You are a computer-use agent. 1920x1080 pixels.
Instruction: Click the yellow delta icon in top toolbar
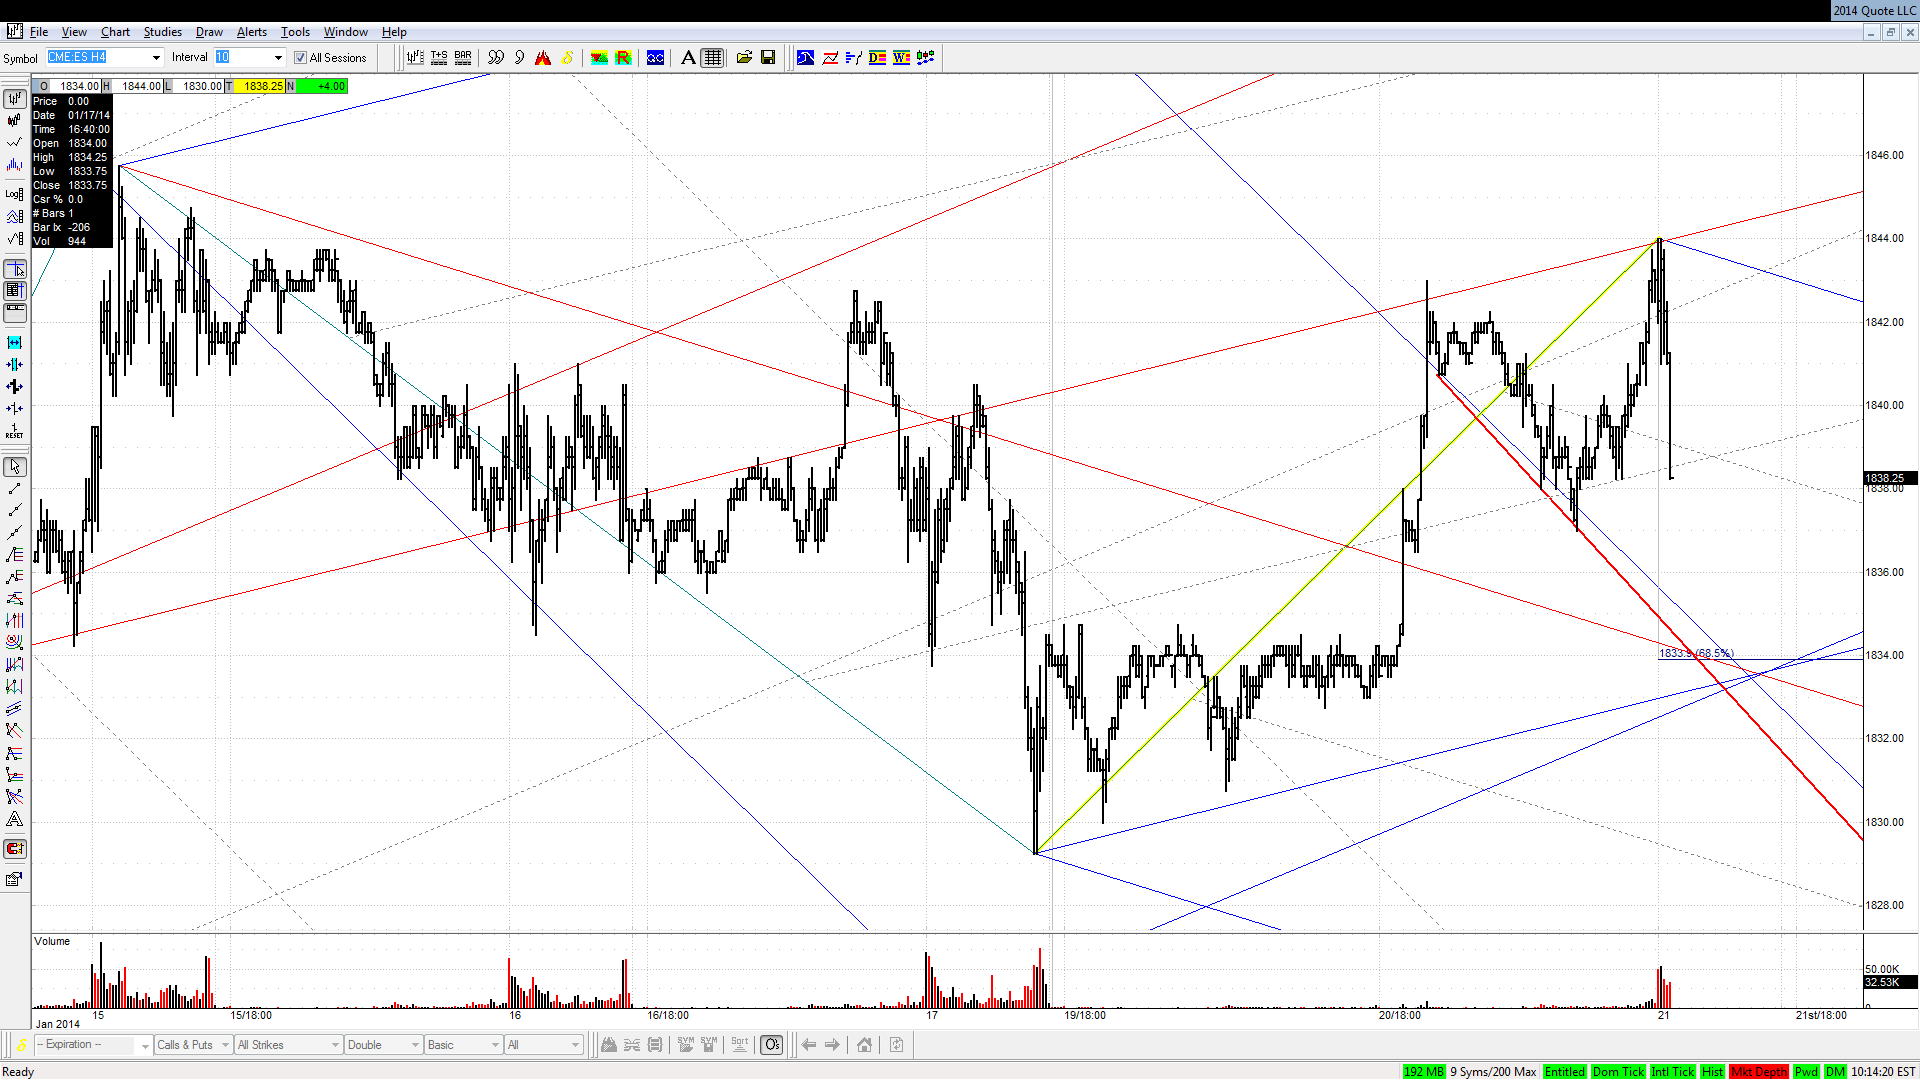point(567,58)
